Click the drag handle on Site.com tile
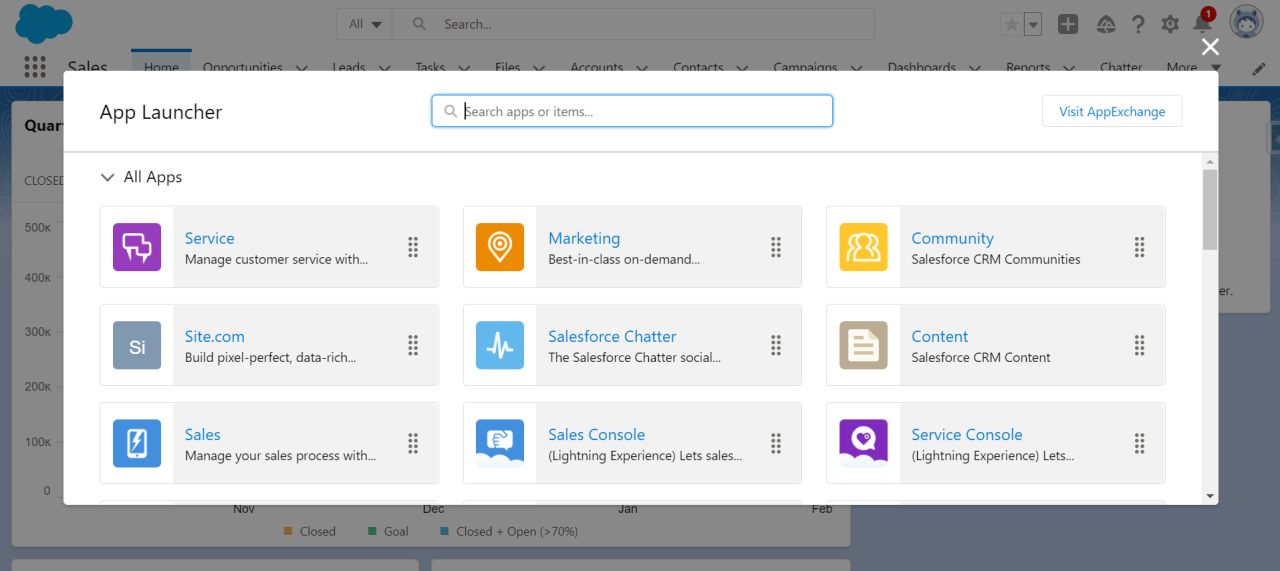The width and height of the screenshot is (1280, 571). tap(413, 345)
